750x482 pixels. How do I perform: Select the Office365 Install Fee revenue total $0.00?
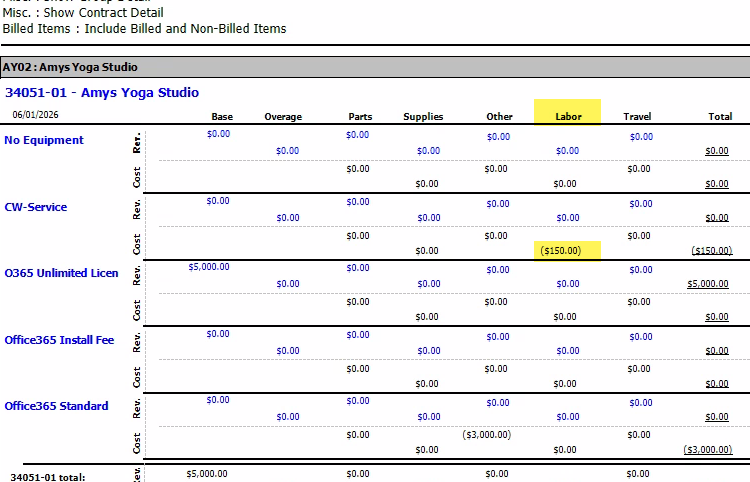pyautogui.click(x=717, y=351)
